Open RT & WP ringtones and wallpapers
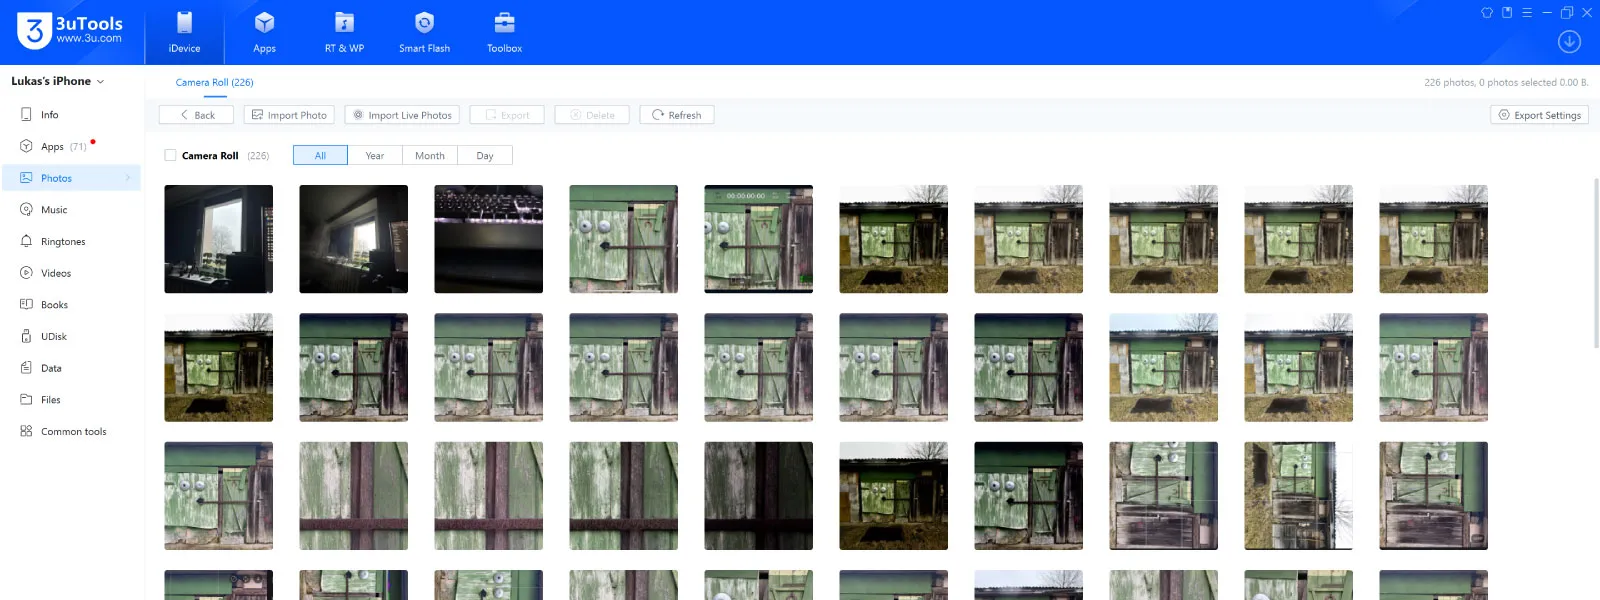 (x=344, y=32)
